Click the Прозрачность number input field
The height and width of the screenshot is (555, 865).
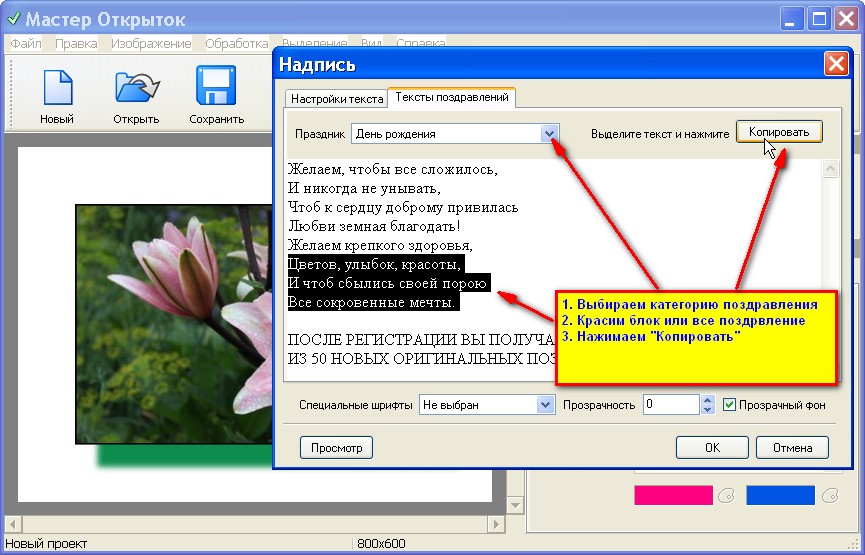(x=672, y=404)
